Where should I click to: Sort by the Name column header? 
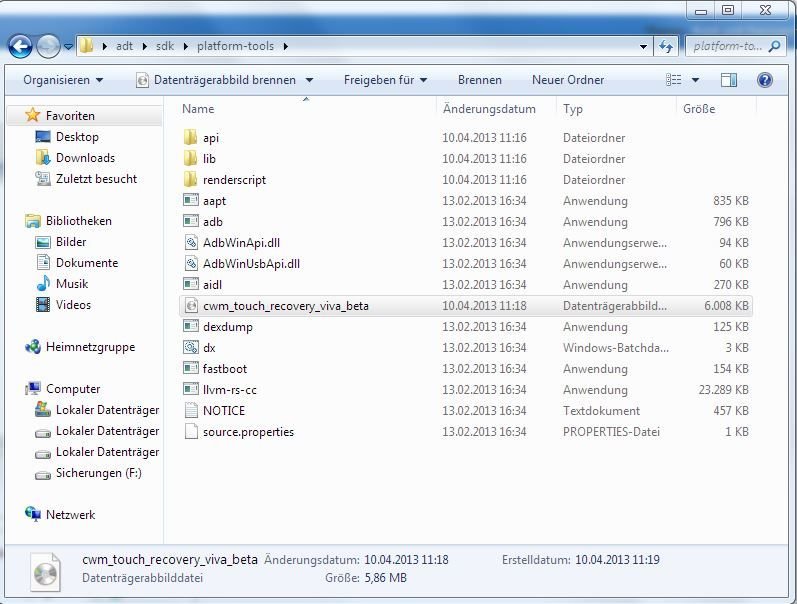click(x=198, y=109)
